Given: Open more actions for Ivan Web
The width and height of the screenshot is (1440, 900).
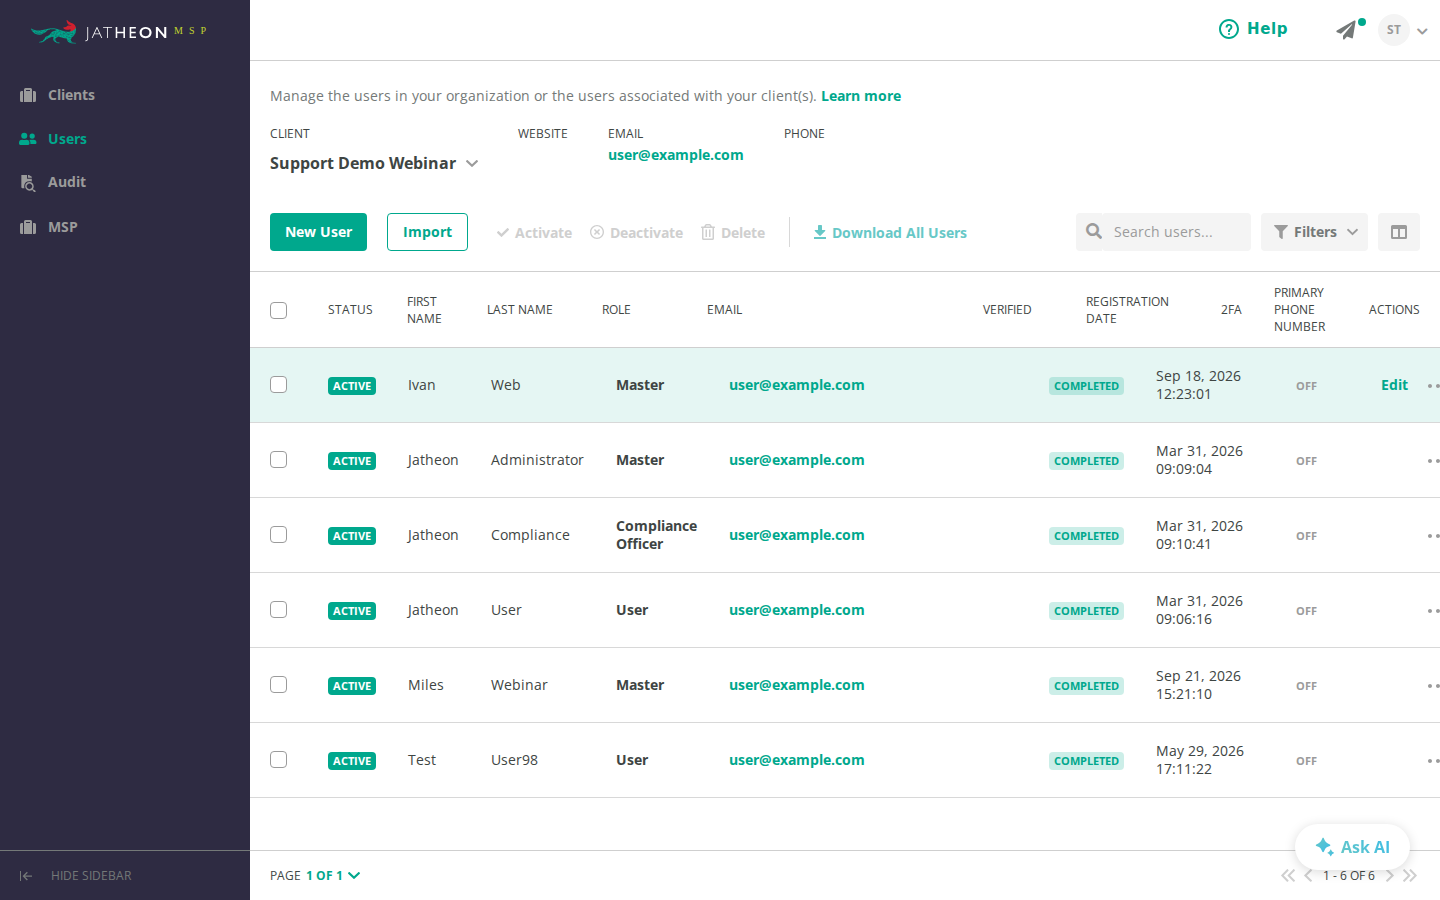Looking at the screenshot, I should click(x=1433, y=386).
